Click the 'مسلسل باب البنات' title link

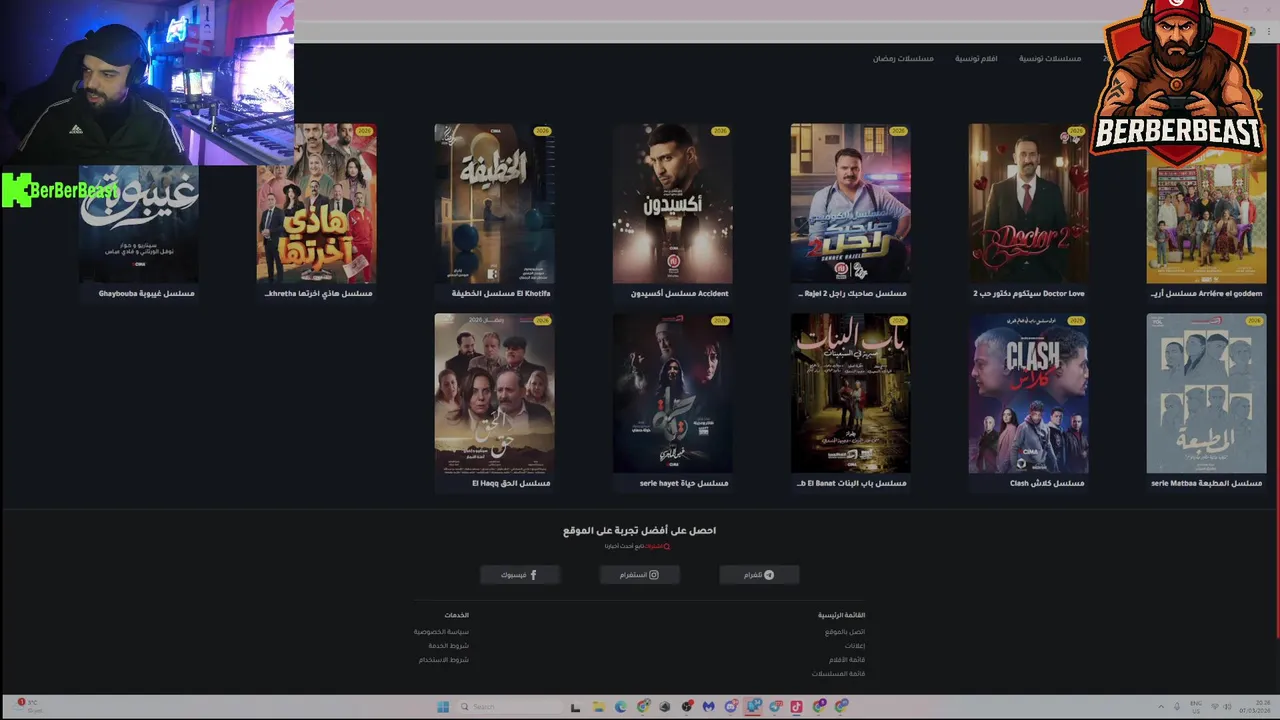[x=852, y=484]
